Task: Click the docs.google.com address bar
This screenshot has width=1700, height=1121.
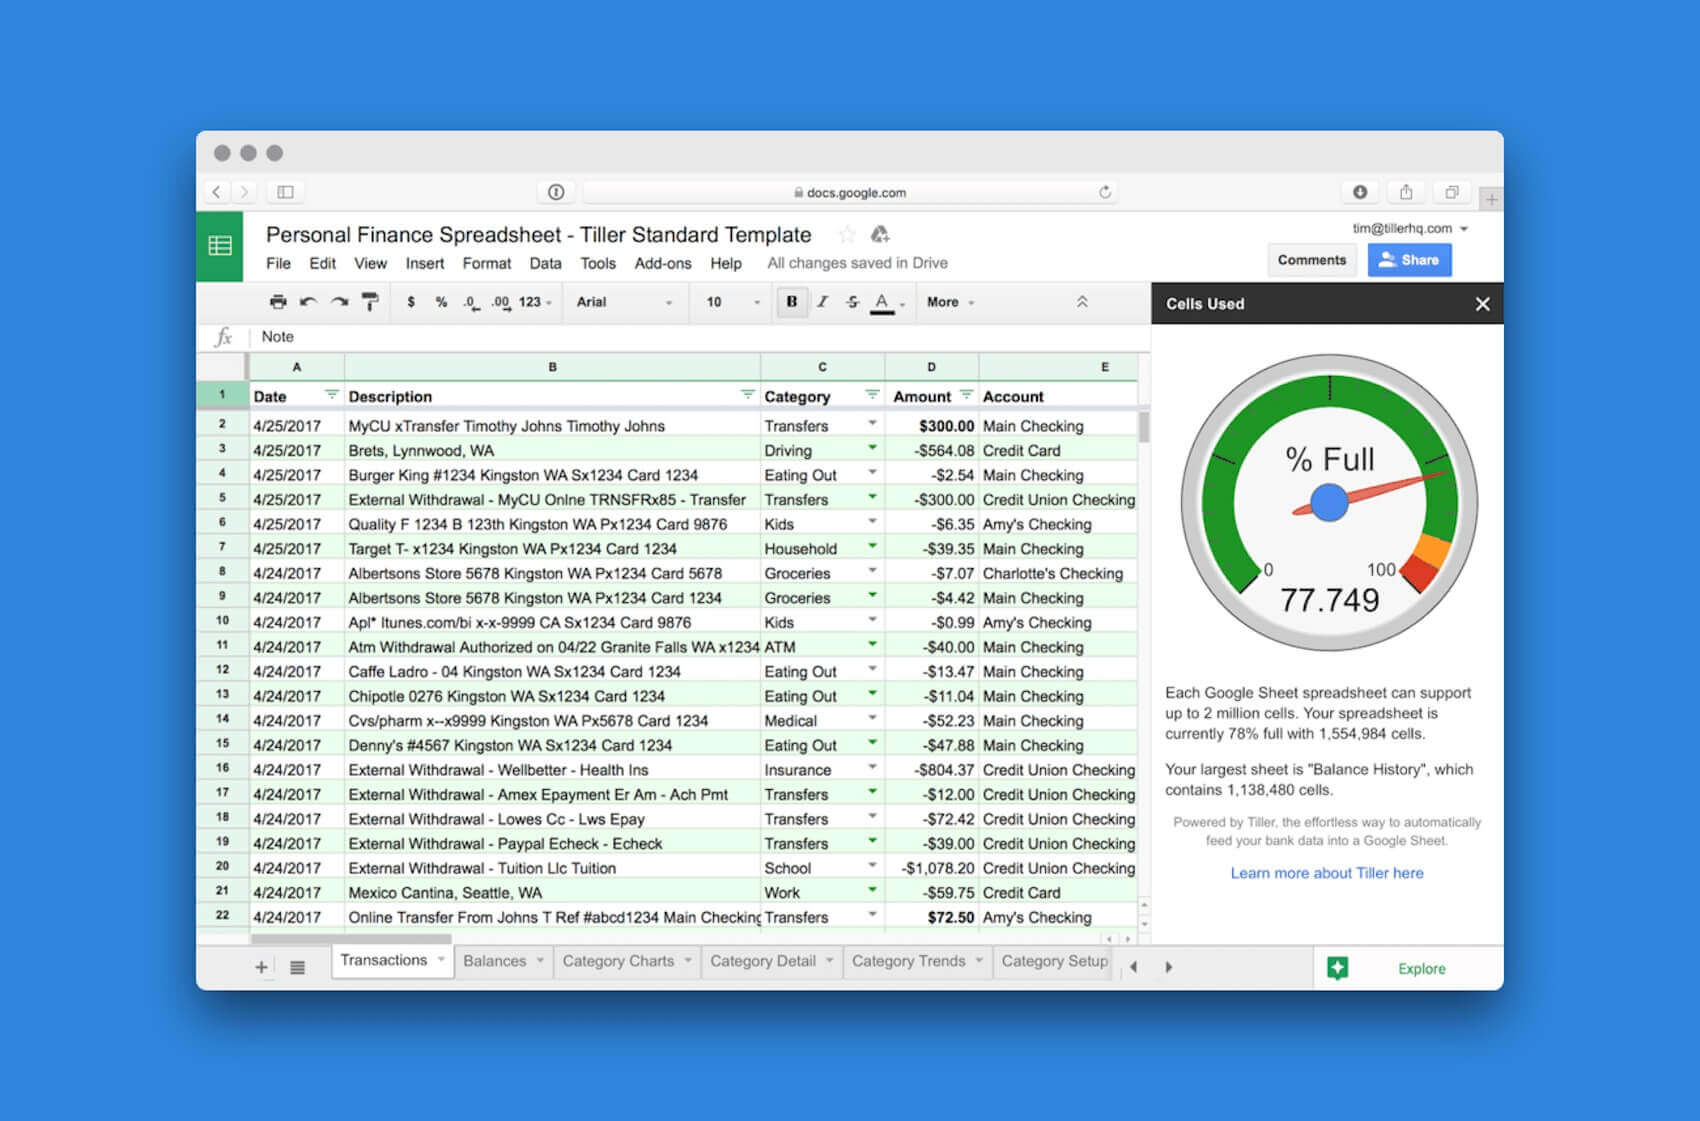Action: pyautogui.click(x=849, y=192)
